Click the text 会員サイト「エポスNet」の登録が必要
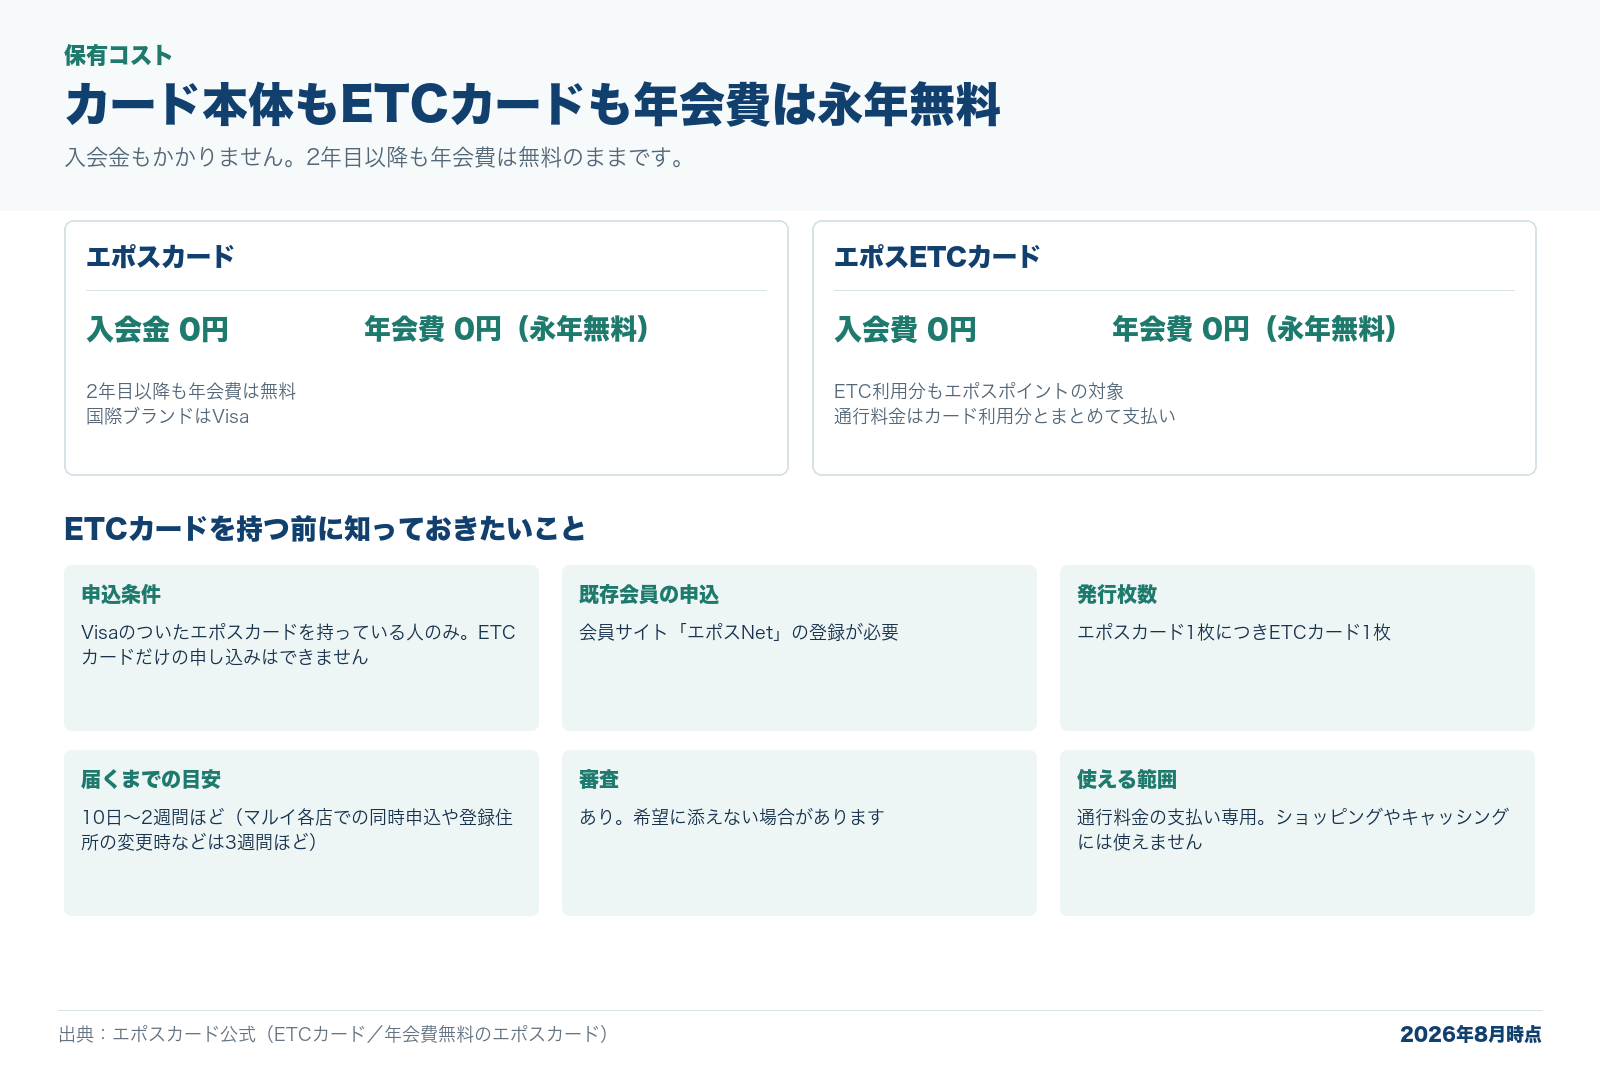The height and width of the screenshot is (1067, 1600). [739, 632]
